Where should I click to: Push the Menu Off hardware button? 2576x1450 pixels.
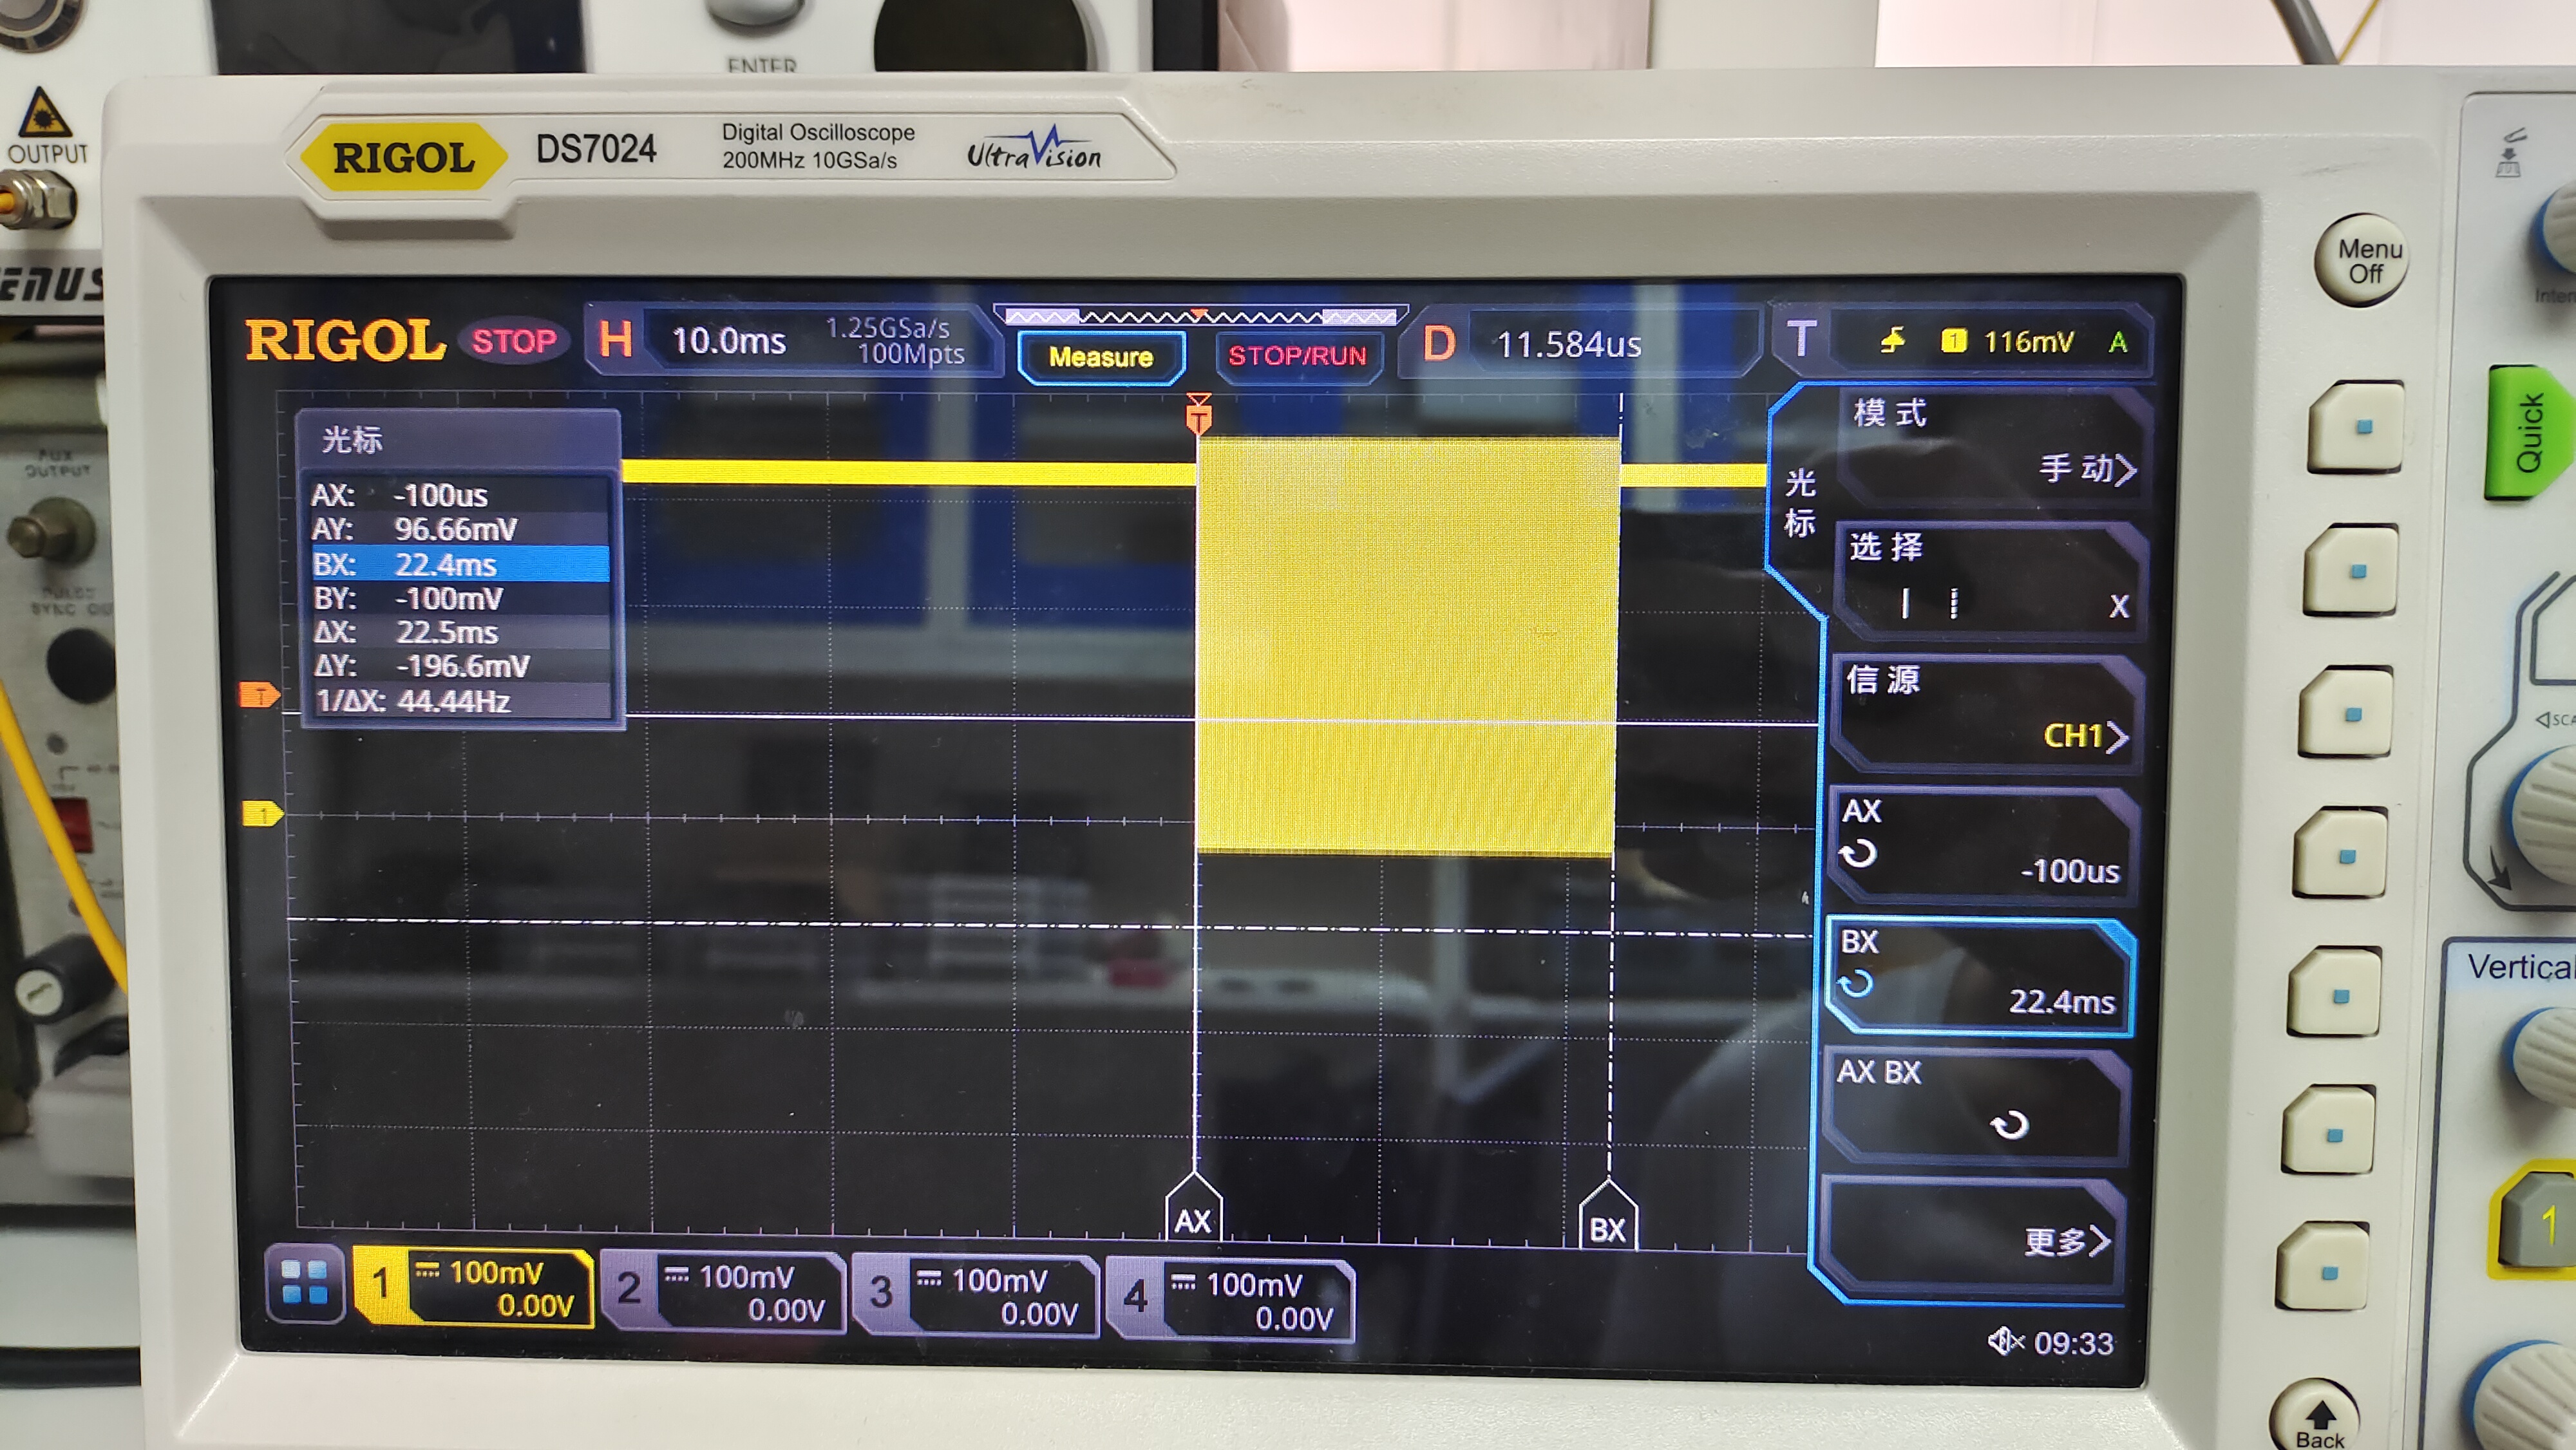click(2362, 261)
